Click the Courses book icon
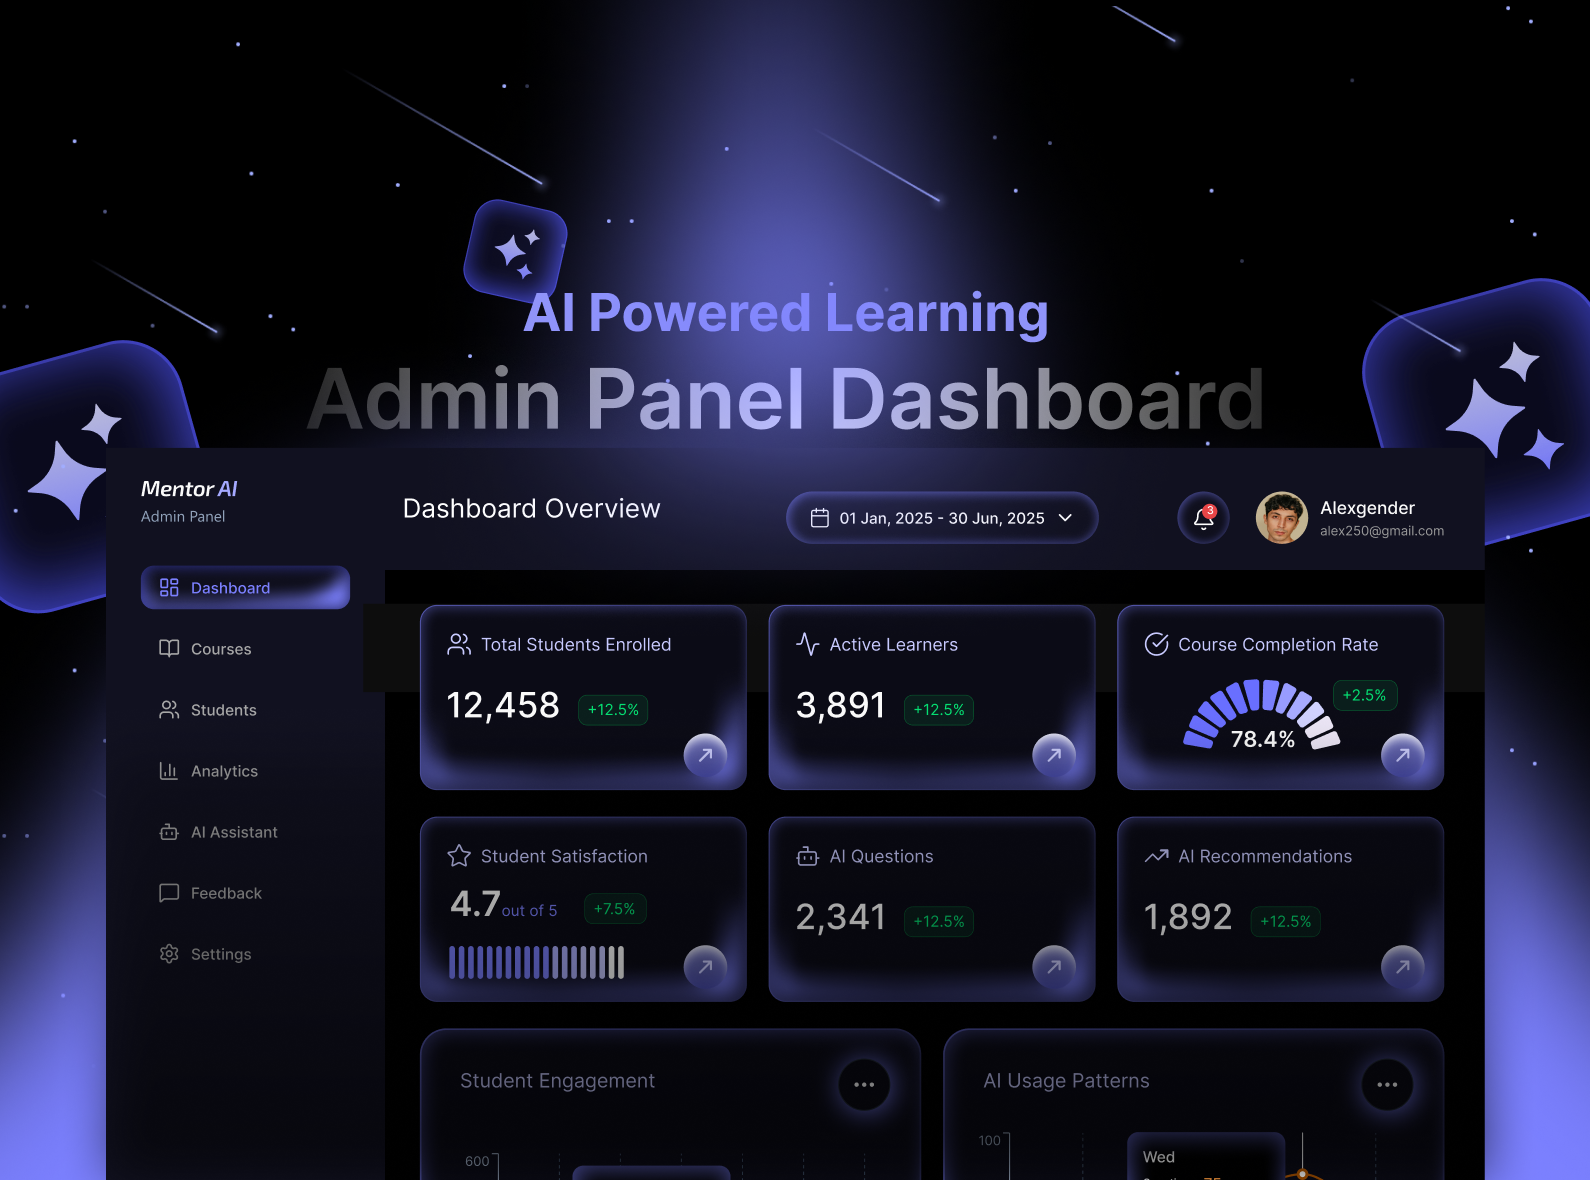Viewport: 1590px width, 1180px height. tap(169, 649)
